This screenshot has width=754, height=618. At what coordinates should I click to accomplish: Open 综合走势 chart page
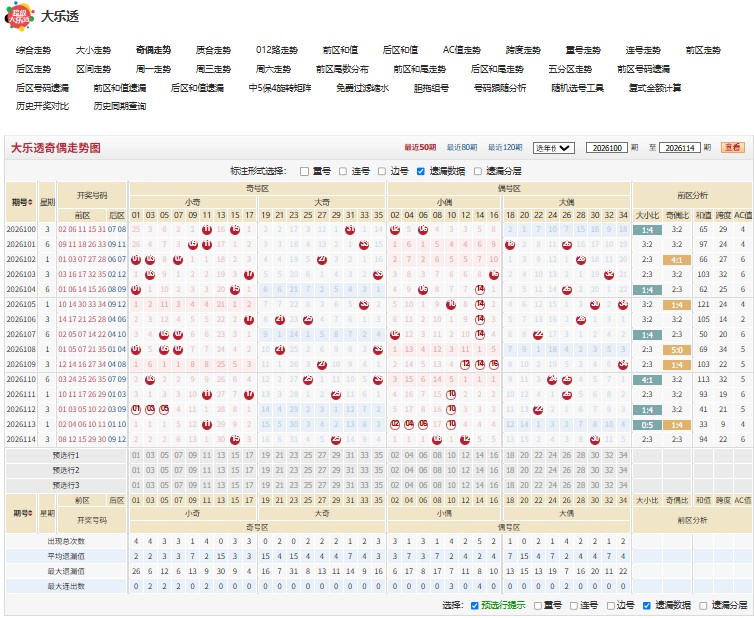tap(33, 50)
